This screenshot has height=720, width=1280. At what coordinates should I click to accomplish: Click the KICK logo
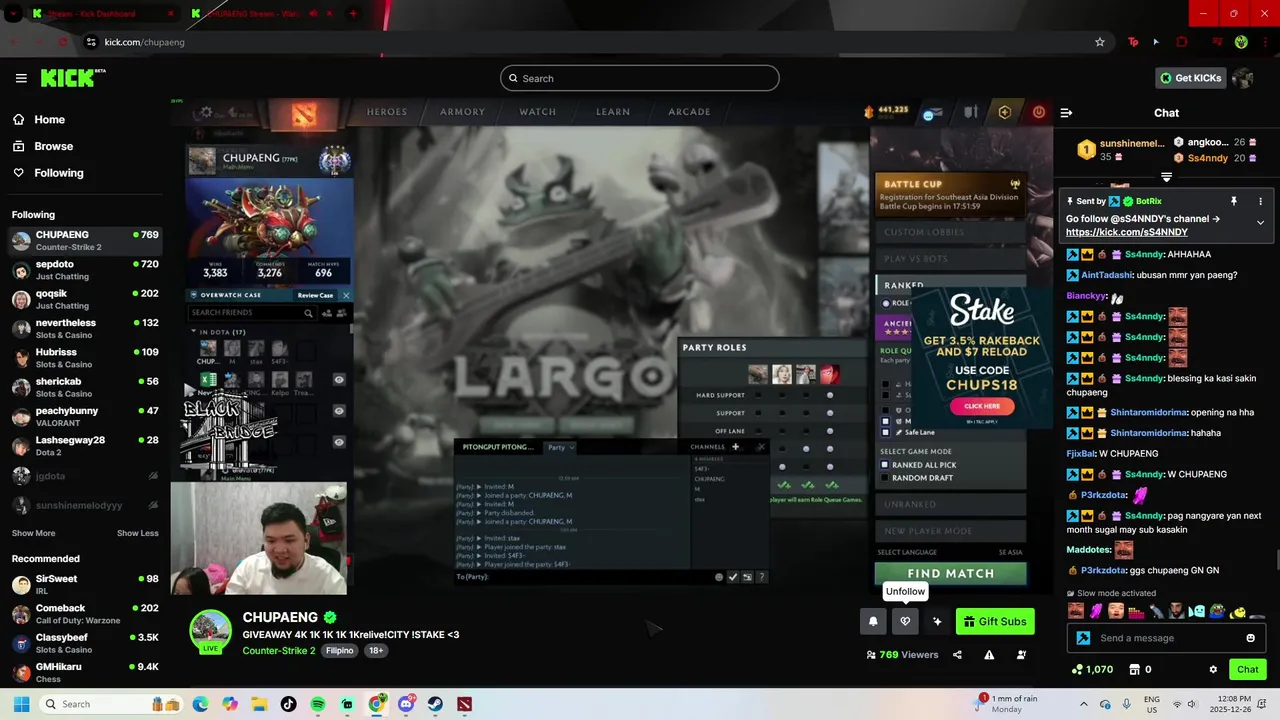click(73, 78)
